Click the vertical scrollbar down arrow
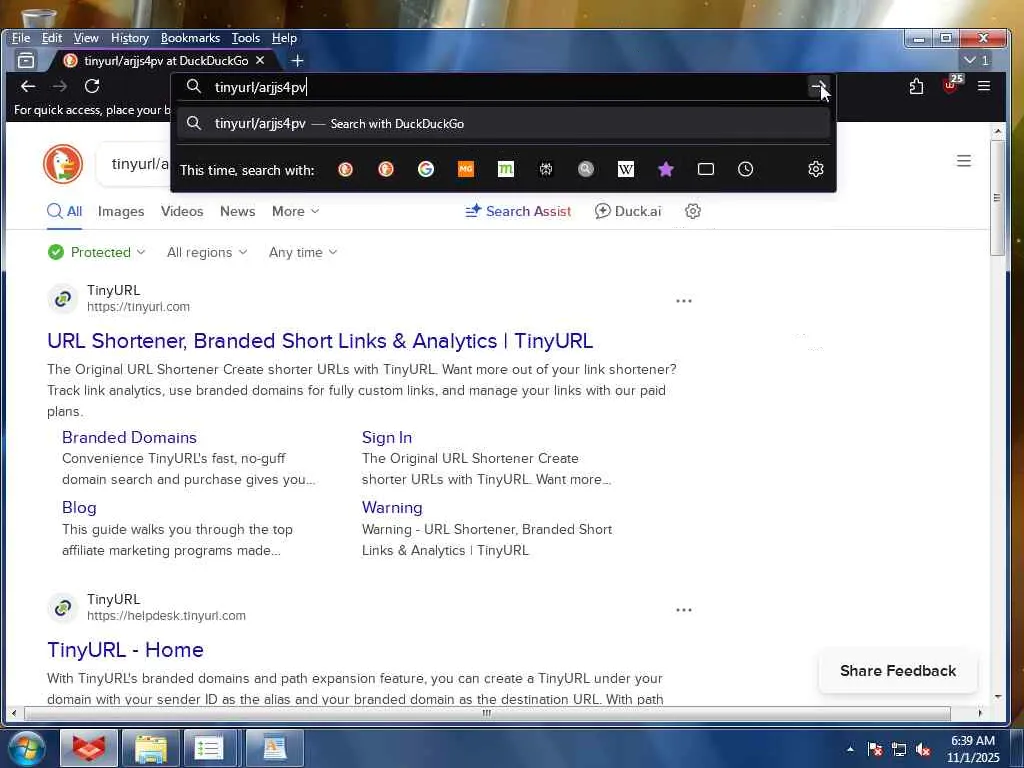Screen dimensions: 1024x768 tap(997, 697)
